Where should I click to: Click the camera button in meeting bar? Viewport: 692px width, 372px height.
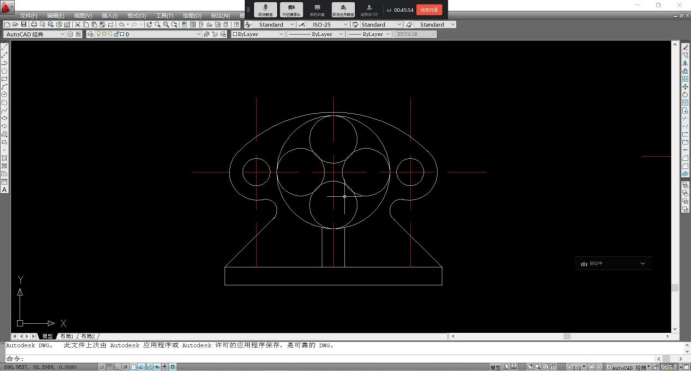pos(291,9)
